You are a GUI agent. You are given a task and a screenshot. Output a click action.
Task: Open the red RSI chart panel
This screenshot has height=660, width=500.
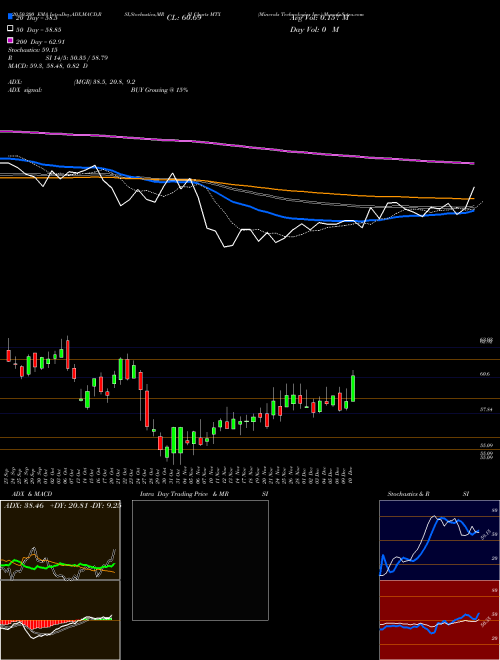pos(439,620)
